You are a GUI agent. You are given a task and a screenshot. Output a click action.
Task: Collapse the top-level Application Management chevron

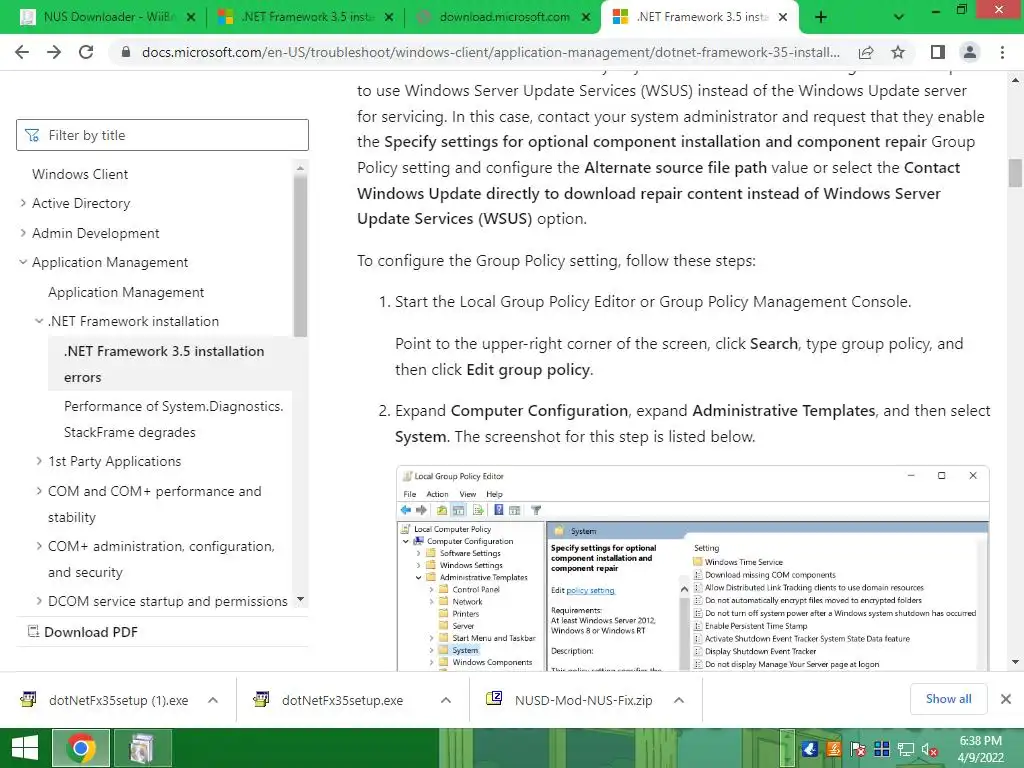[23, 262]
